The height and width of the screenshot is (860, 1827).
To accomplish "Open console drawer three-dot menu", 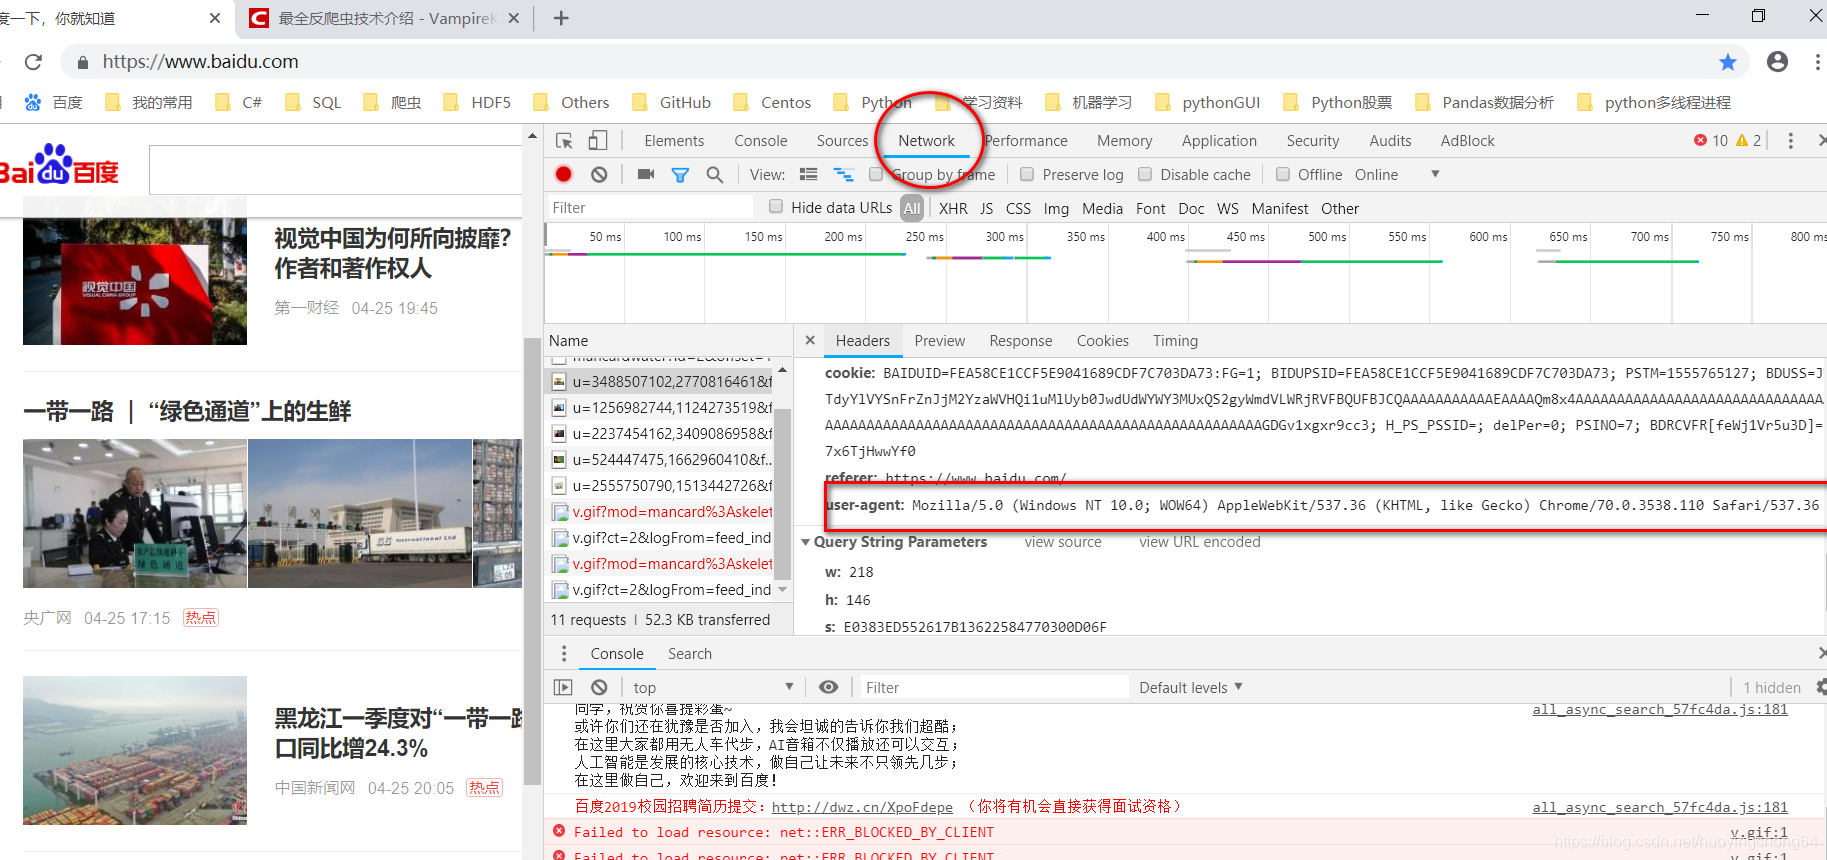I will pyautogui.click(x=564, y=653).
